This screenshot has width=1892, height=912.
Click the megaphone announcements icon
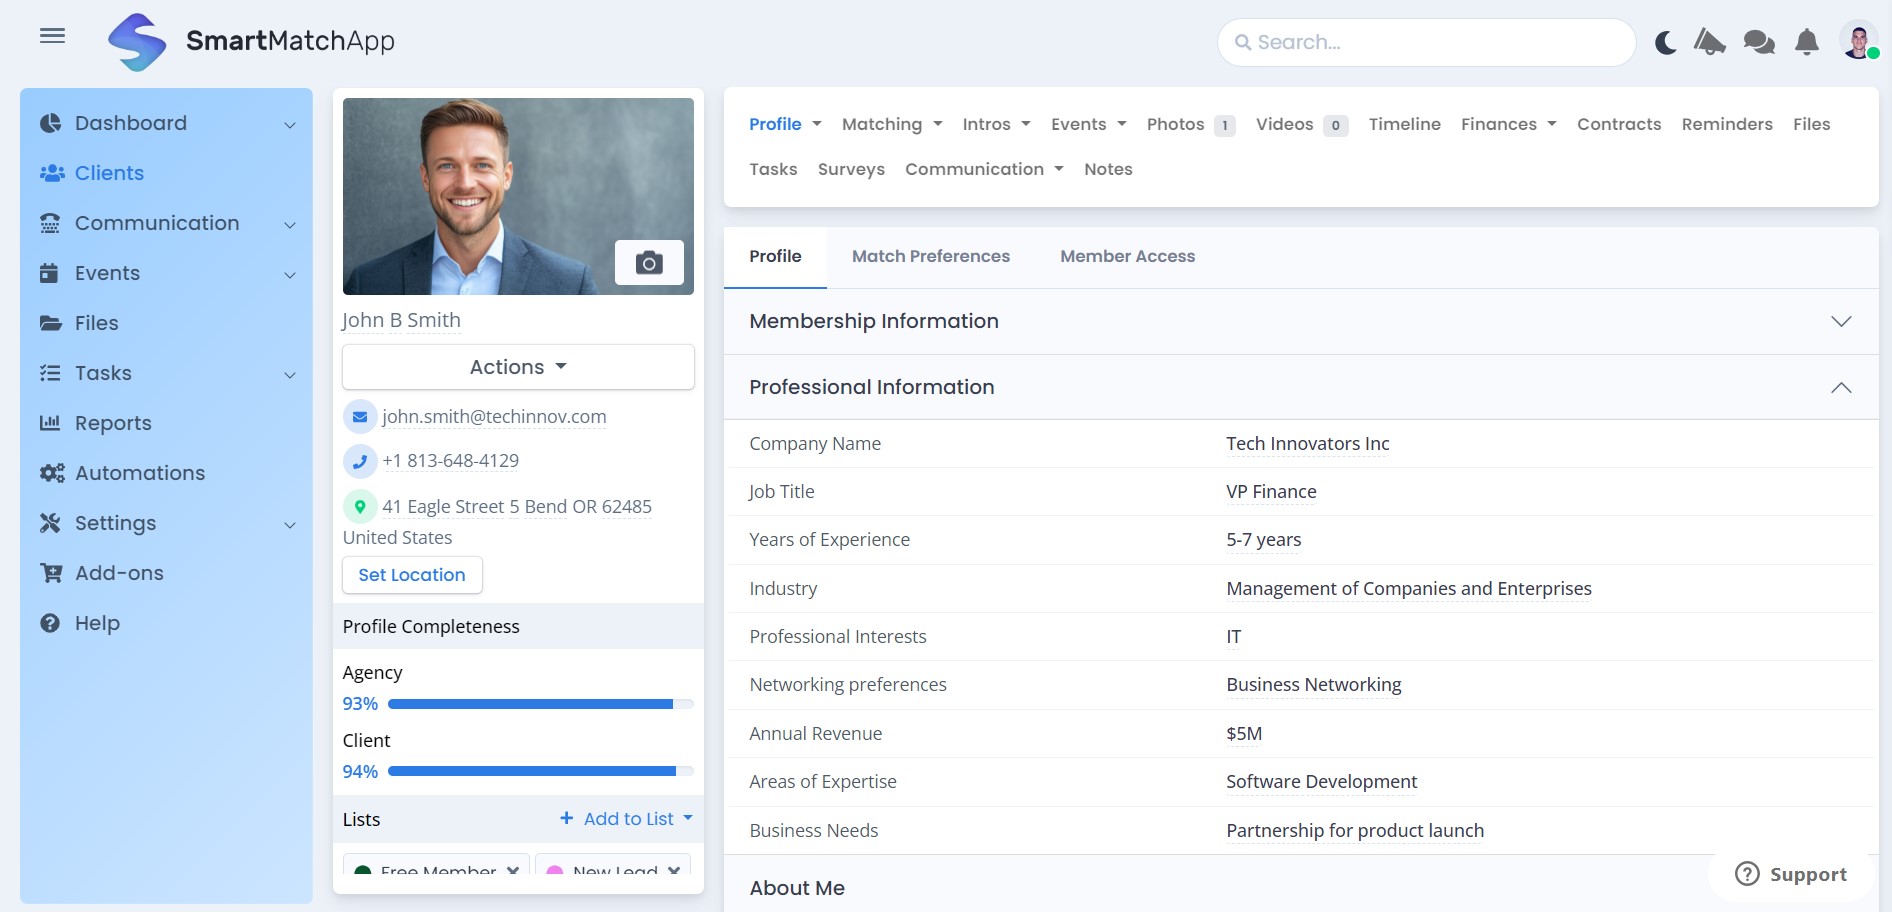1709,42
